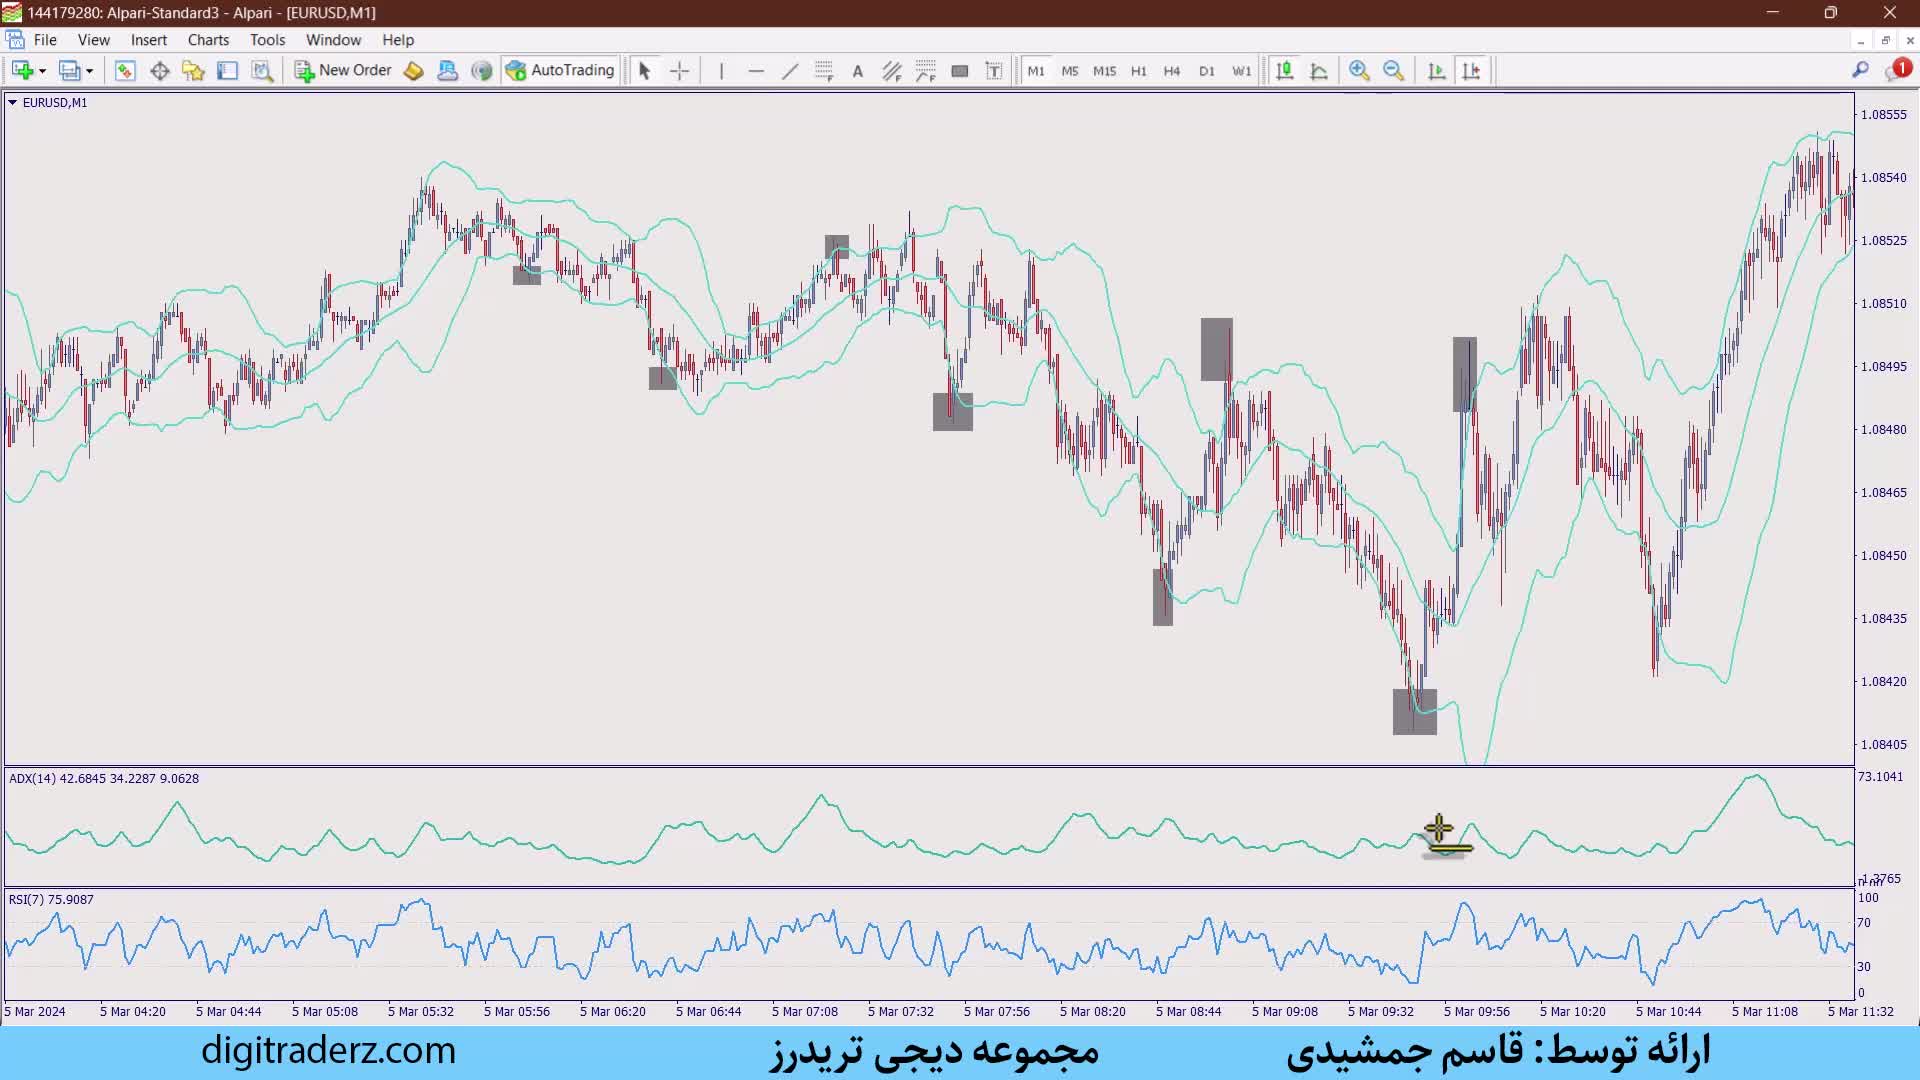
Task: Expand the new chart dropdown arrow
Action: click(42, 71)
